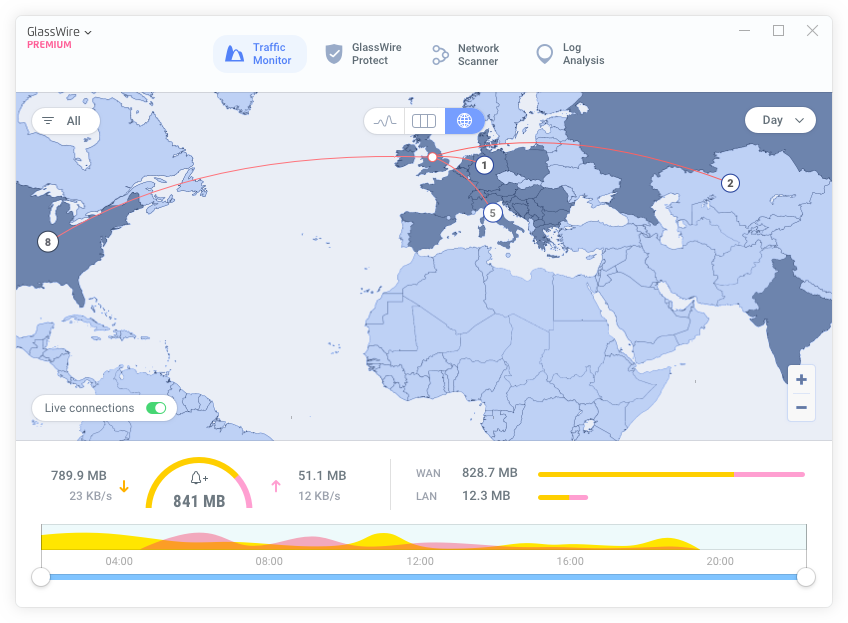Click the PREMIUM label under GlassWire
This screenshot has width=848, height=623.
coord(49,45)
